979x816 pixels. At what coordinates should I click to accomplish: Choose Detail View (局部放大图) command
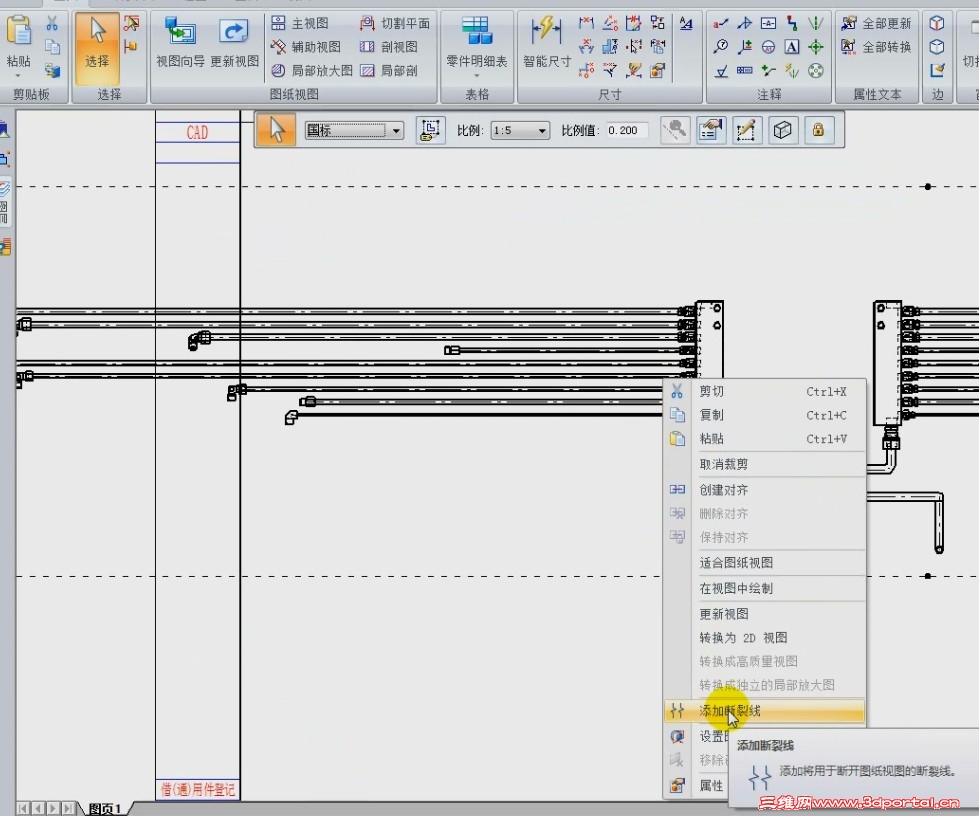(x=312, y=71)
